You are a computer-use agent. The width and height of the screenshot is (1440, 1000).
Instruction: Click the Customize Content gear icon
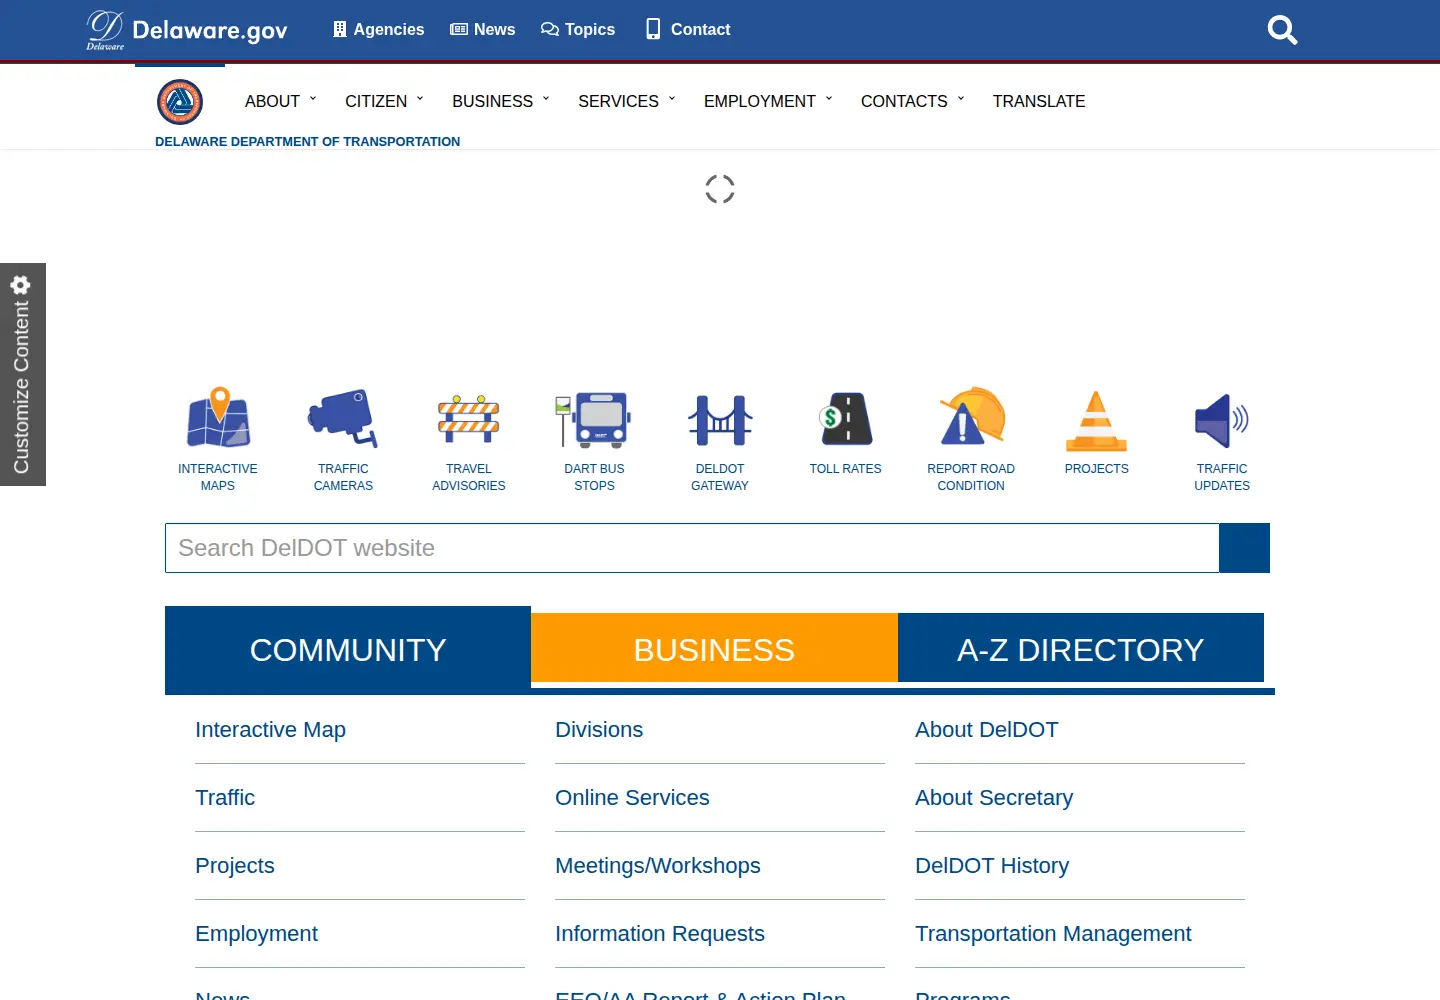pyautogui.click(x=20, y=285)
